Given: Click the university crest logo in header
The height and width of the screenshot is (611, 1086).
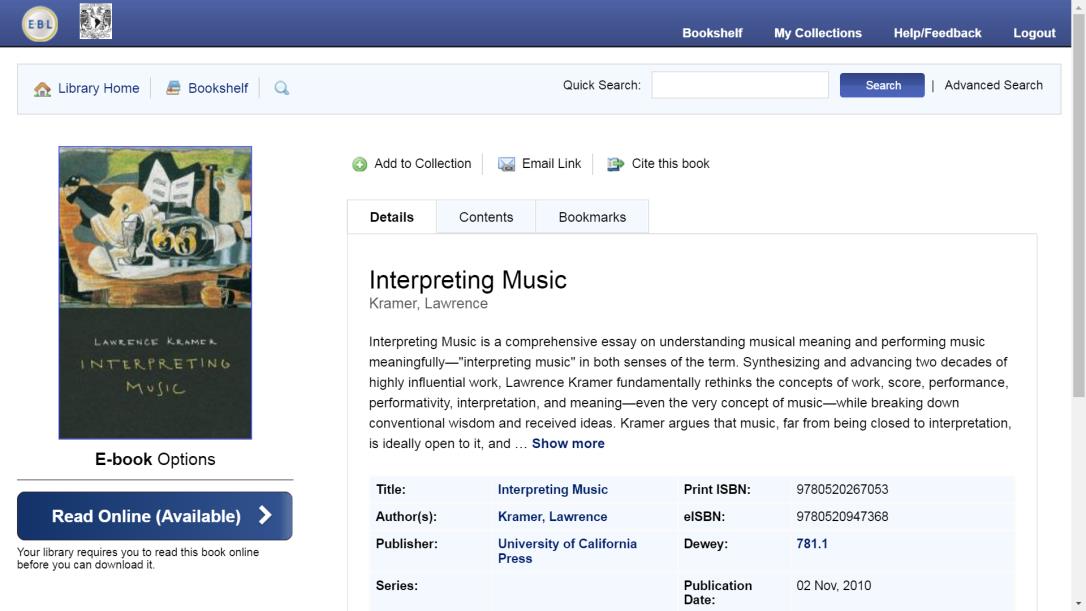Looking at the screenshot, I should coord(95,22).
